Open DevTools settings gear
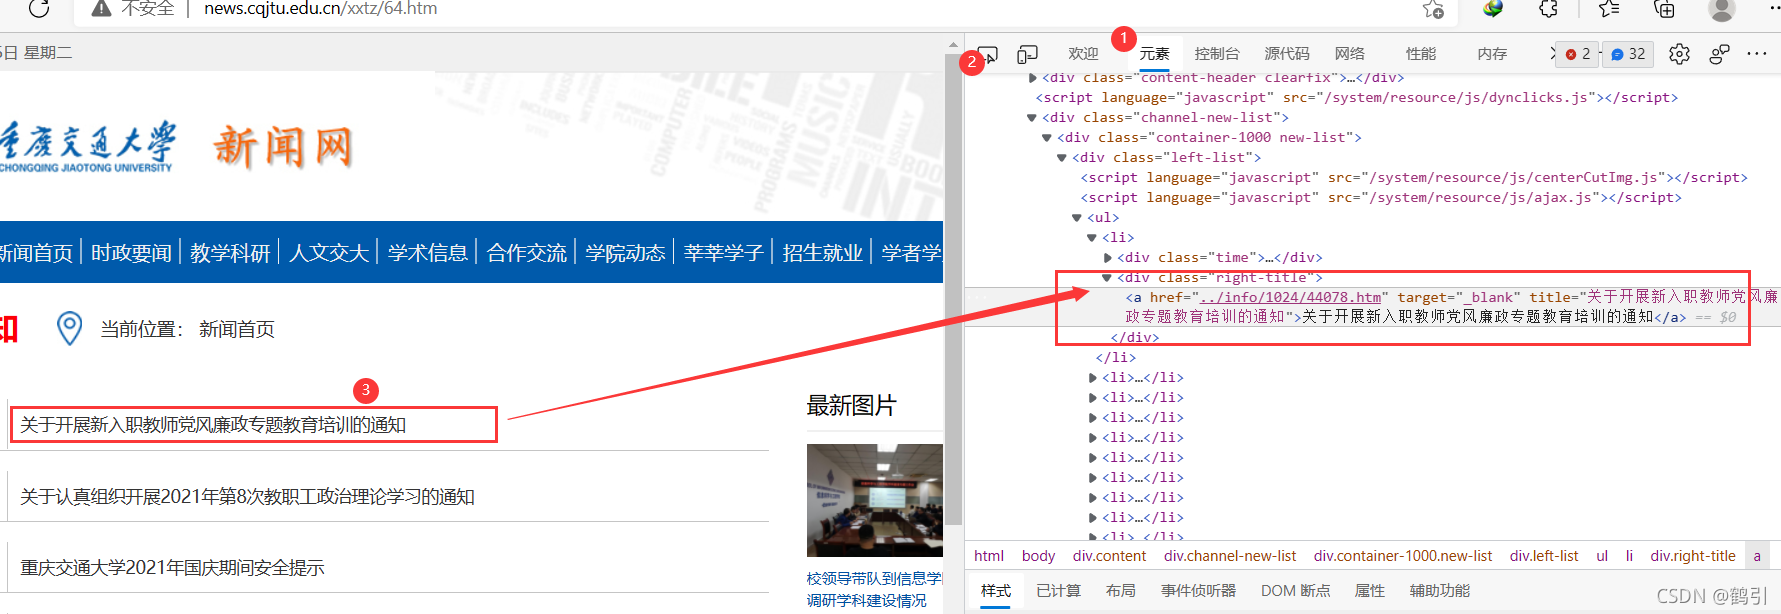This screenshot has height=614, width=1781. point(1679,54)
